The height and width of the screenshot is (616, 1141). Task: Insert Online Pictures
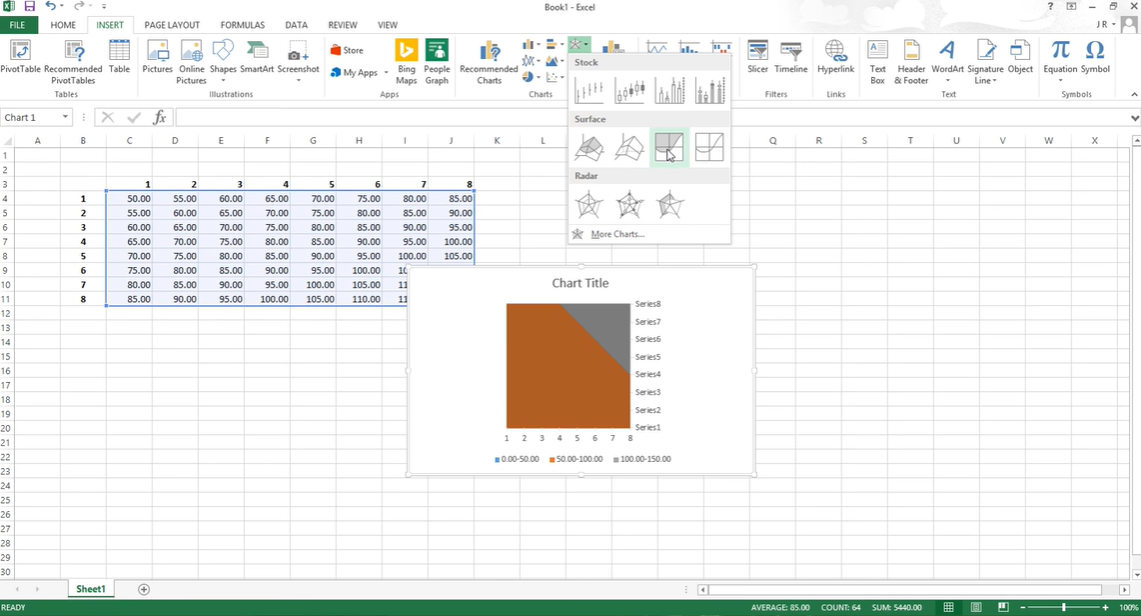[191, 62]
